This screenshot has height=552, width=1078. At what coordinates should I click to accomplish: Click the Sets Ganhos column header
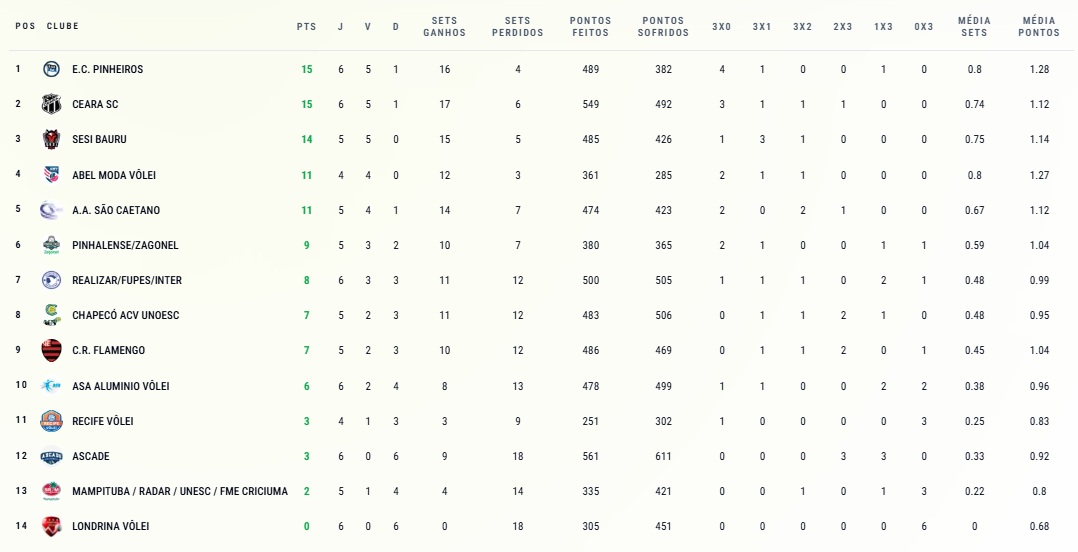(x=444, y=26)
